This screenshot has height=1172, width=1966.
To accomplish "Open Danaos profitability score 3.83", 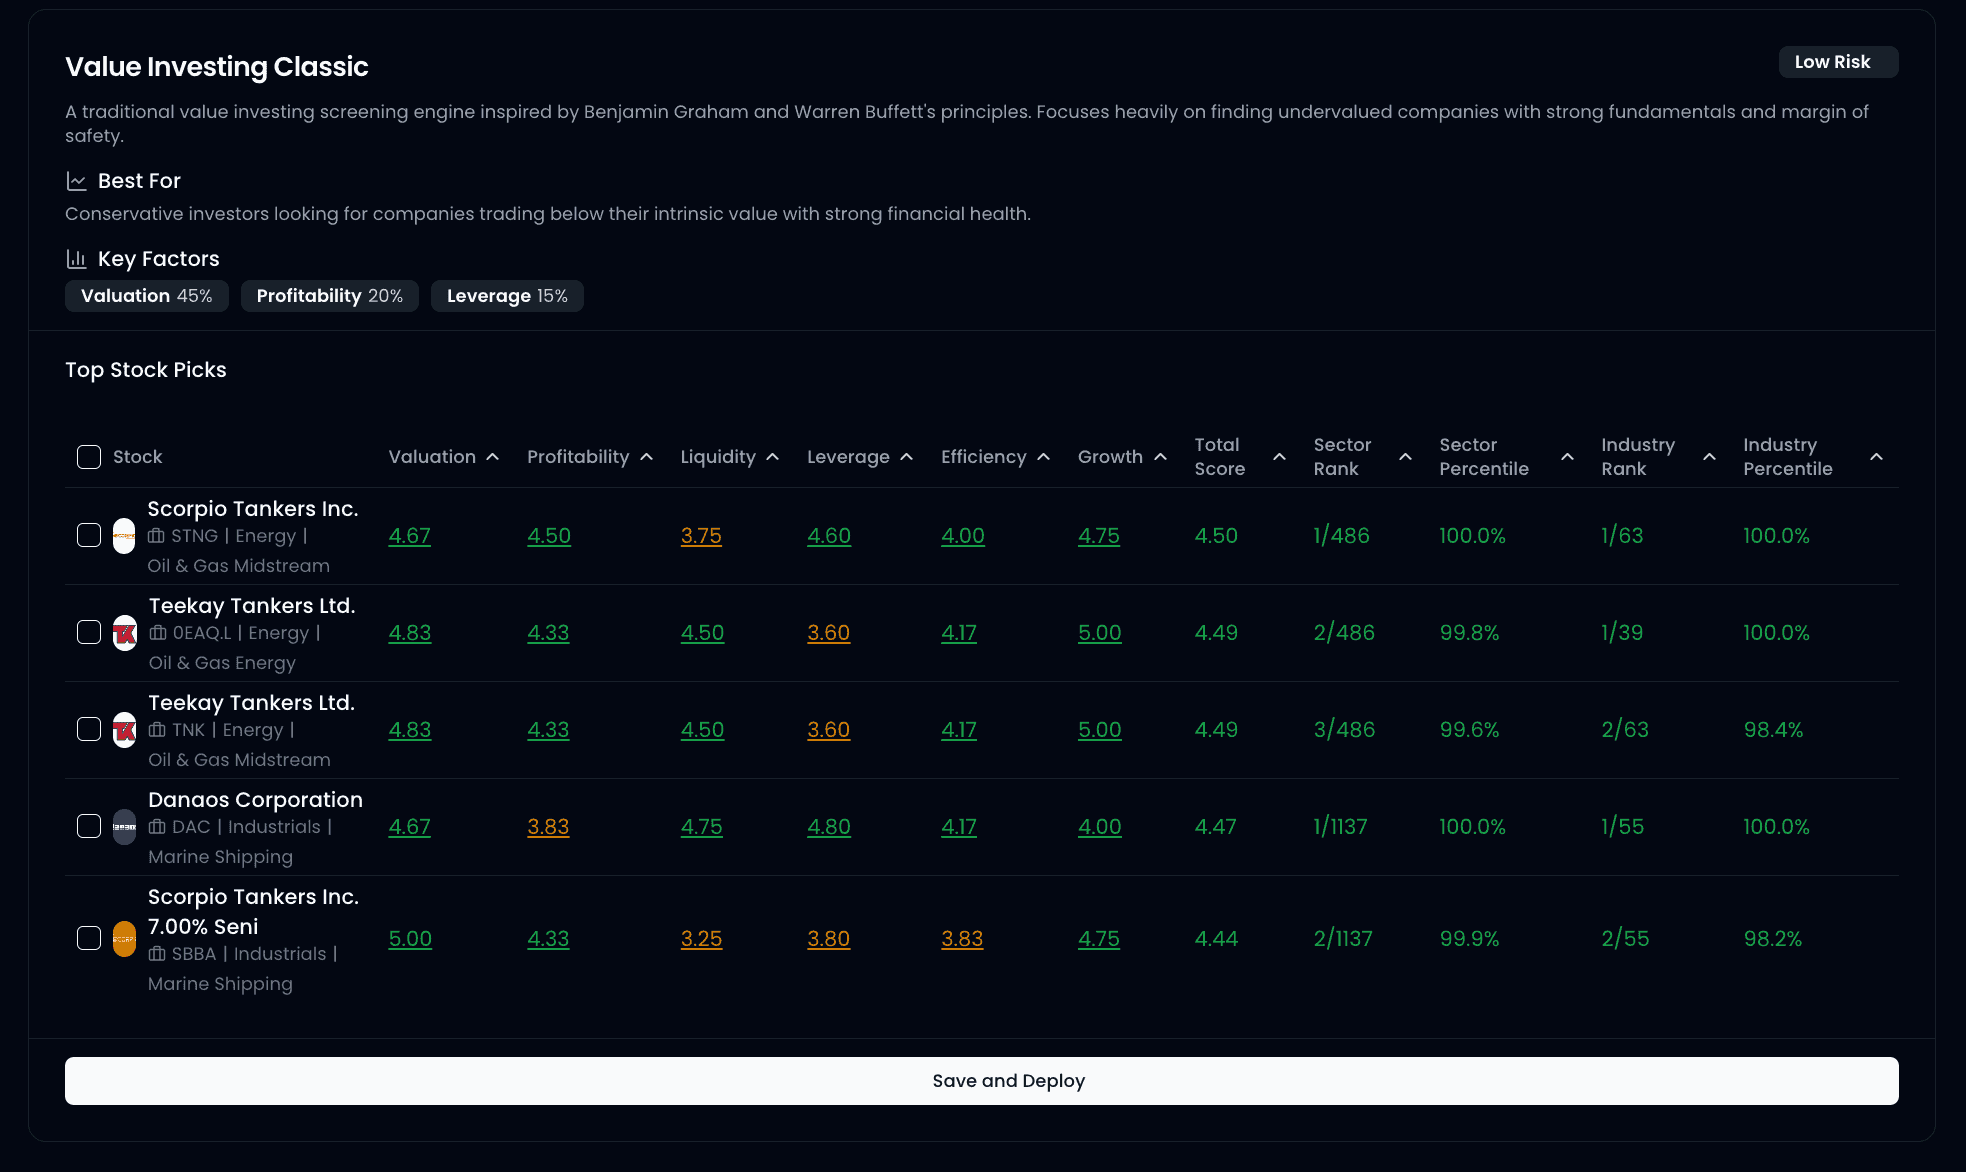I will [548, 827].
